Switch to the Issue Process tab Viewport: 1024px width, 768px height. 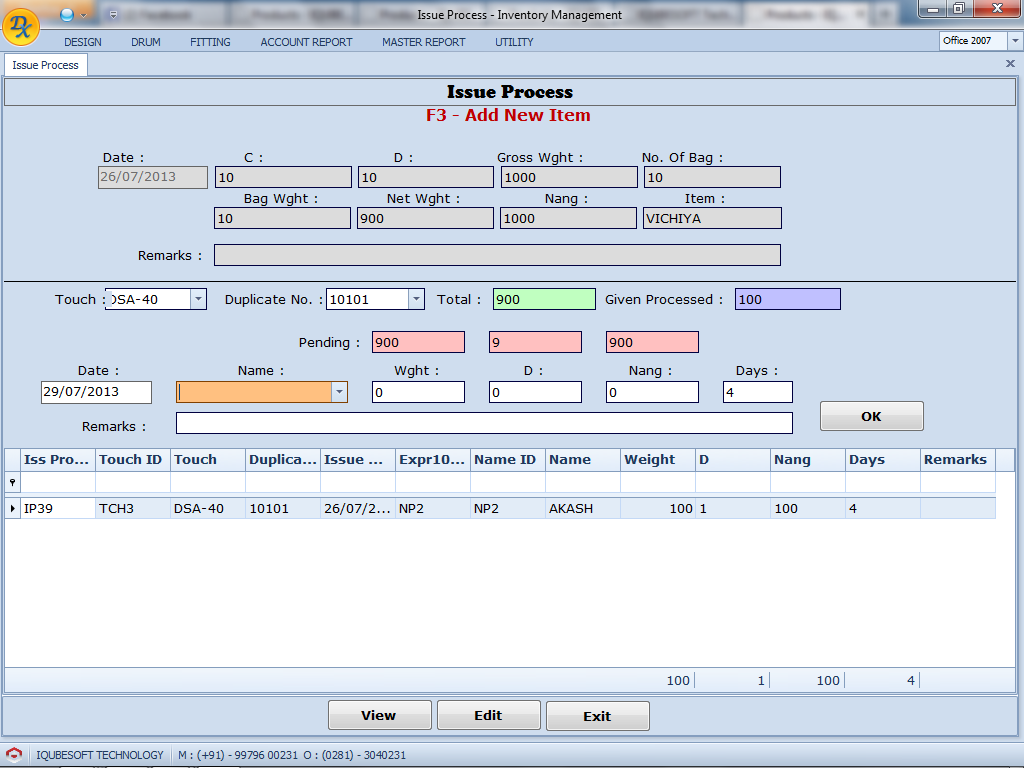click(x=46, y=65)
